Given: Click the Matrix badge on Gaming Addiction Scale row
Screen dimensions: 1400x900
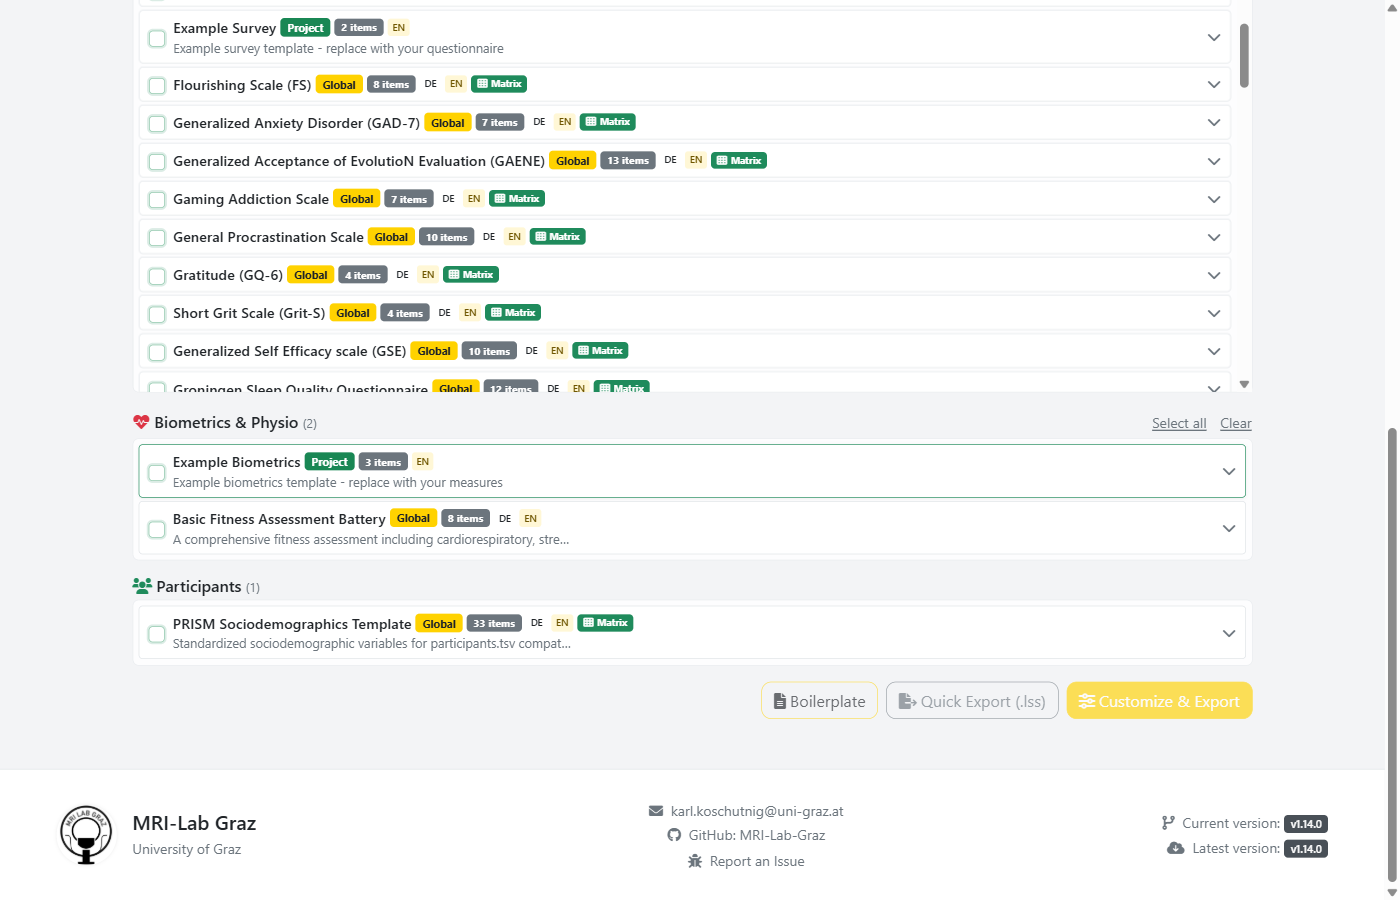Looking at the screenshot, I should pyautogui.click(x=517, y=198).
